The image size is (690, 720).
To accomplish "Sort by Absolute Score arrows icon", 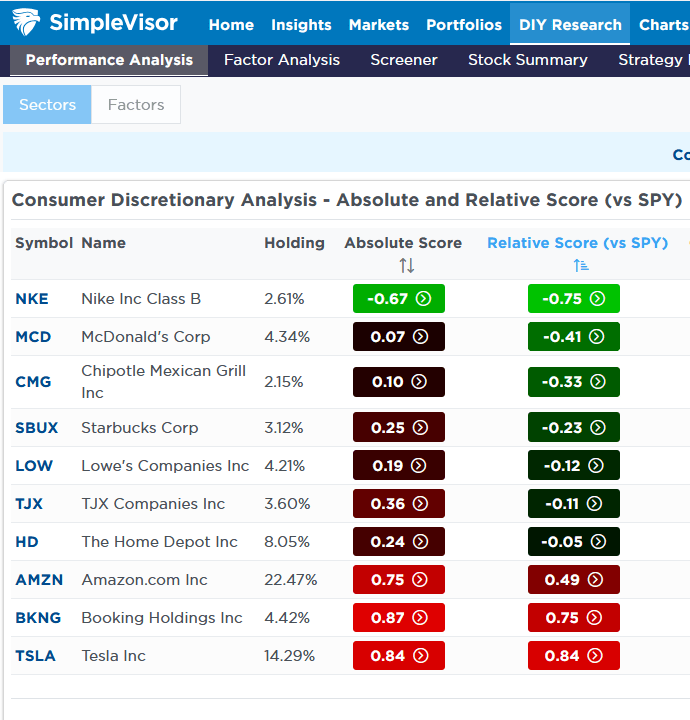I will [x=407, y=265].
